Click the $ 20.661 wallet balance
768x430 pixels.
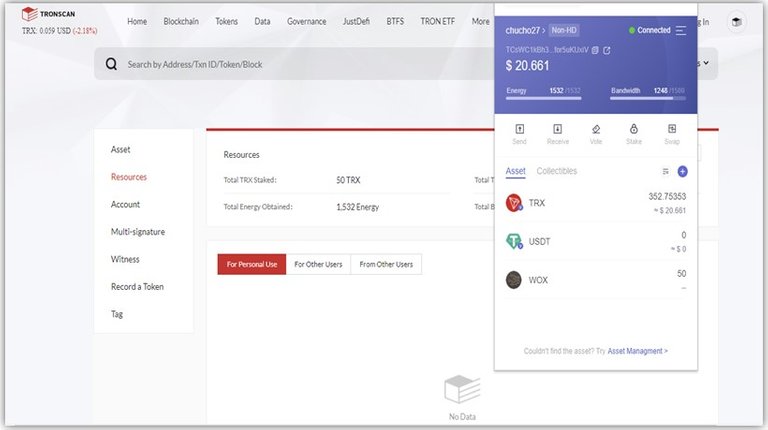click(x=528, y=66)
